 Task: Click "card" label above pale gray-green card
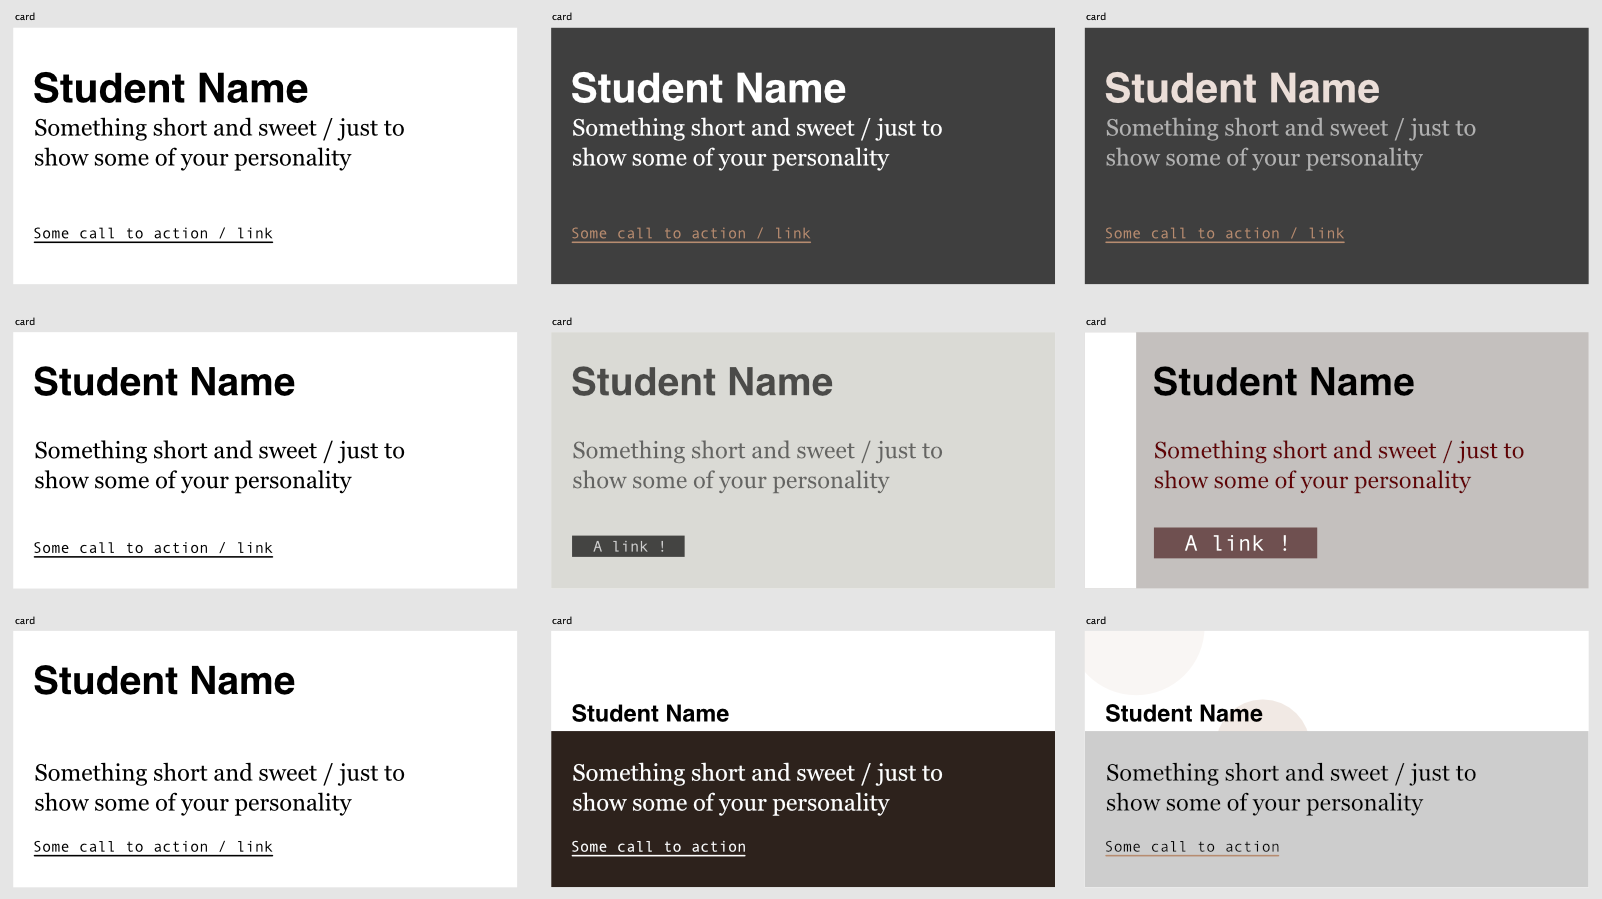[x=562, y=322]
